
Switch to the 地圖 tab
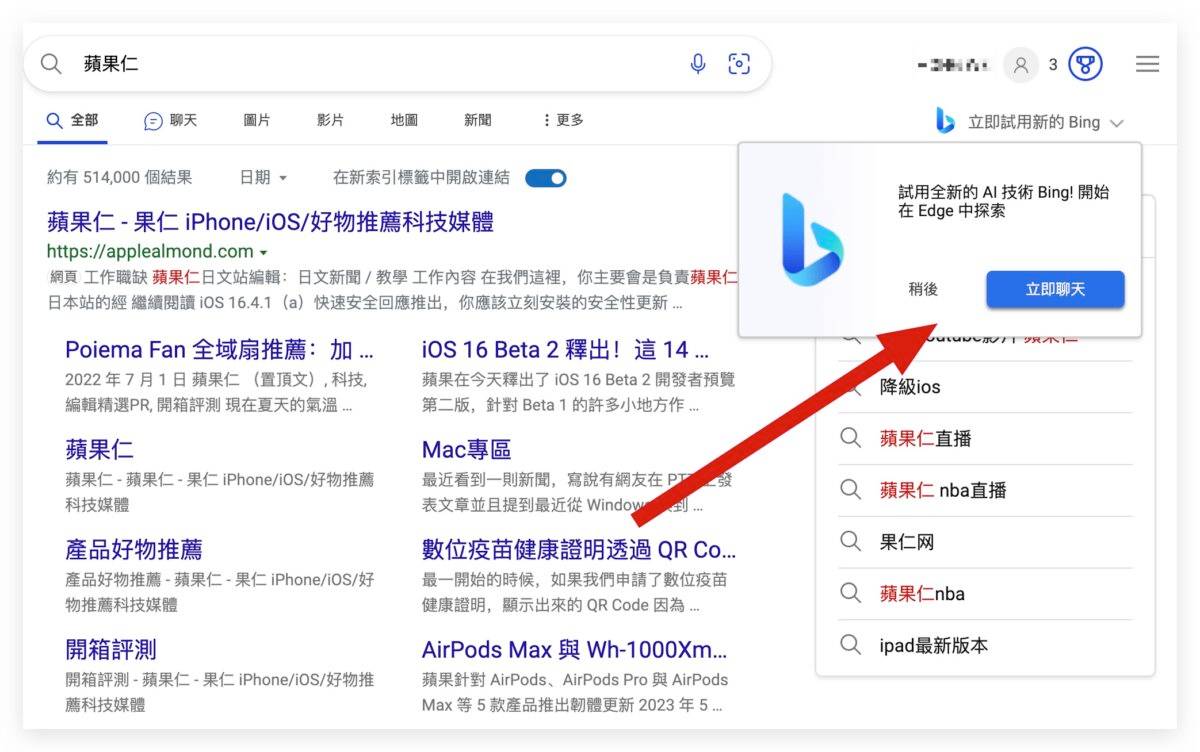pos(404,120)
